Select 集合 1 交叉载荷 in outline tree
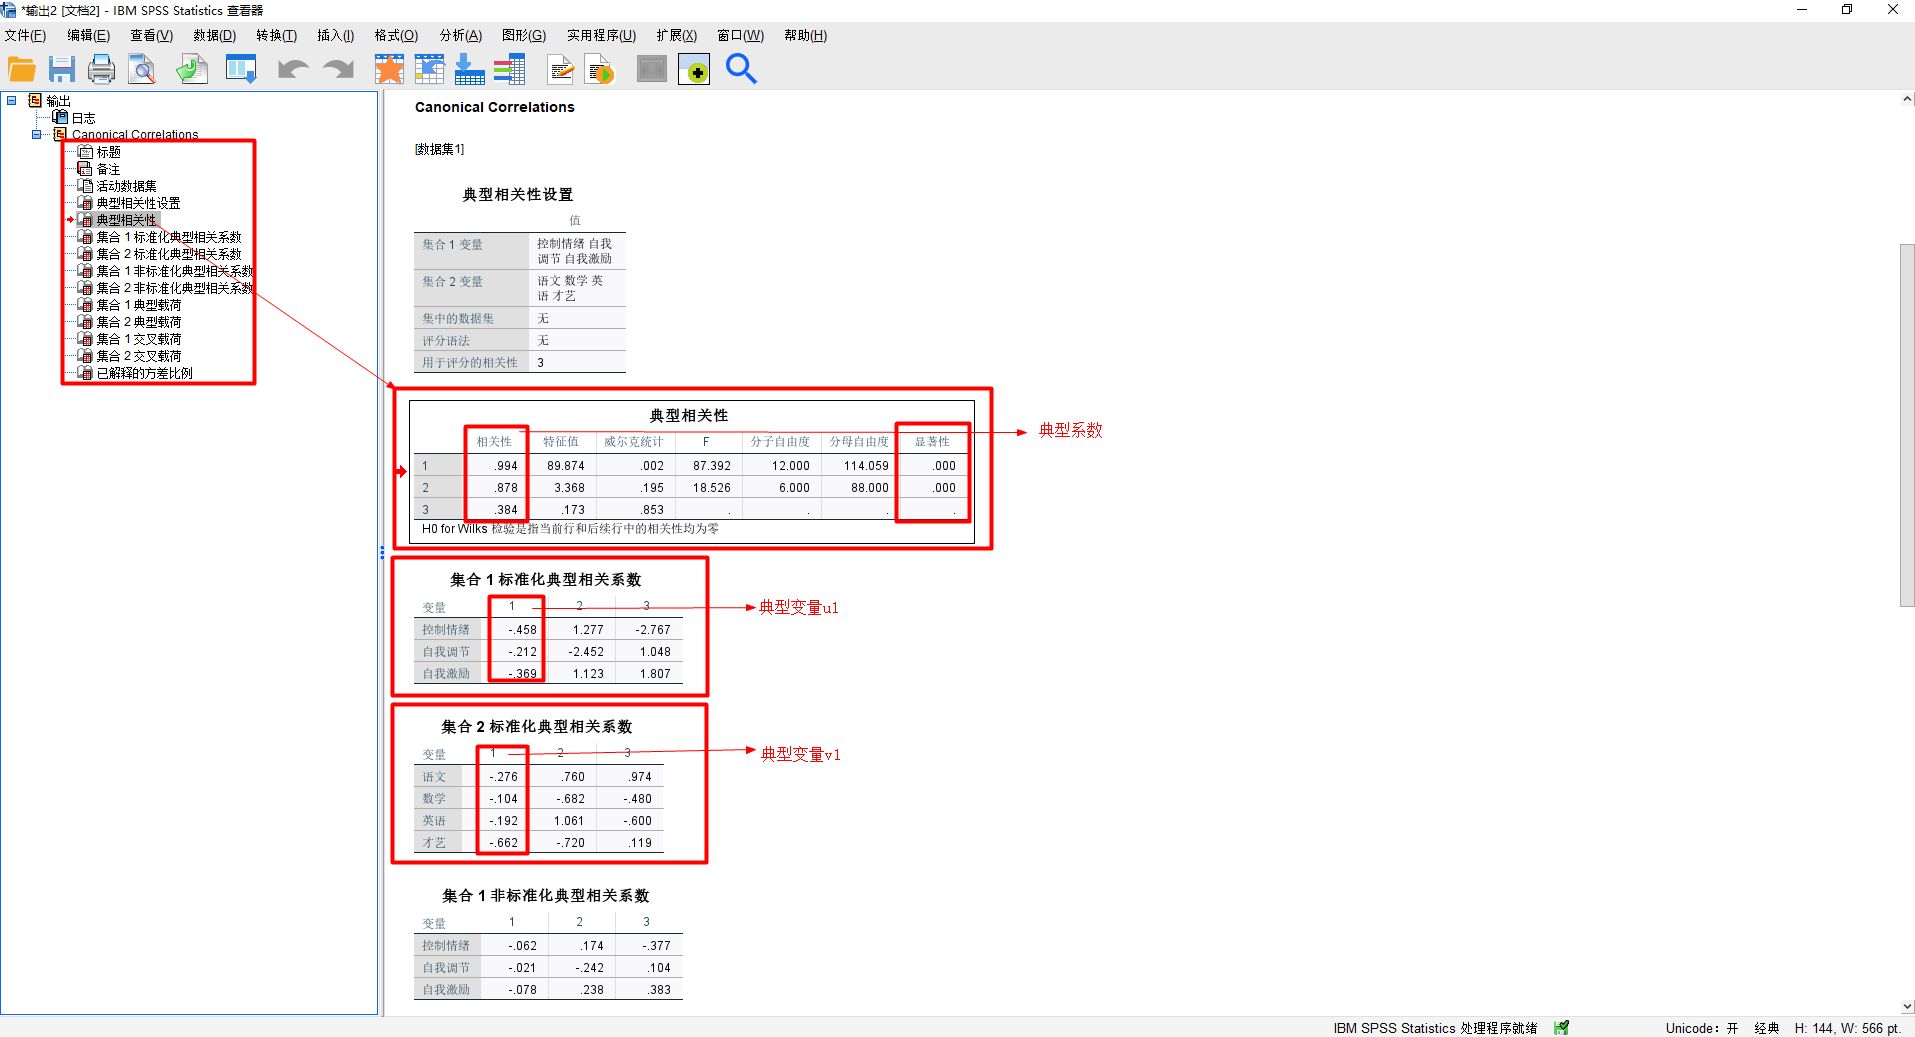 point(139,339)
